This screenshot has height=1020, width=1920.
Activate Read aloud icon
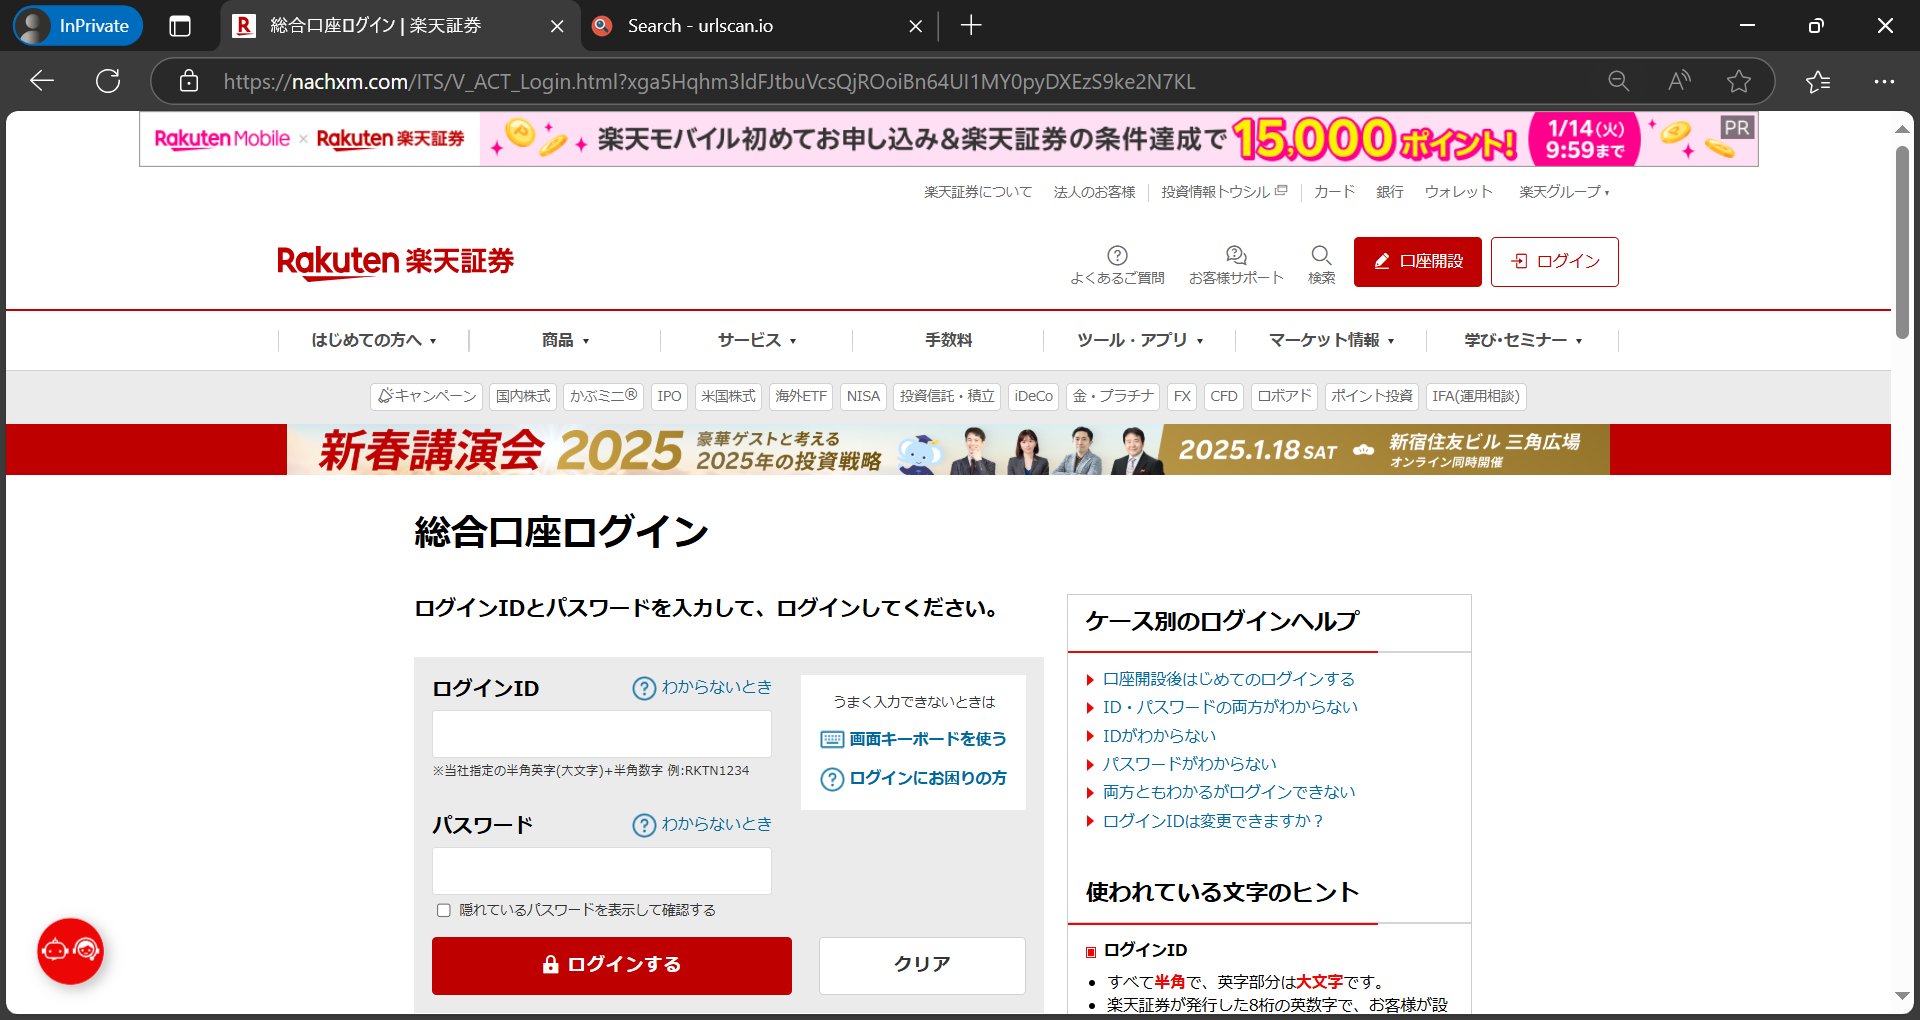click(1679, 81)
